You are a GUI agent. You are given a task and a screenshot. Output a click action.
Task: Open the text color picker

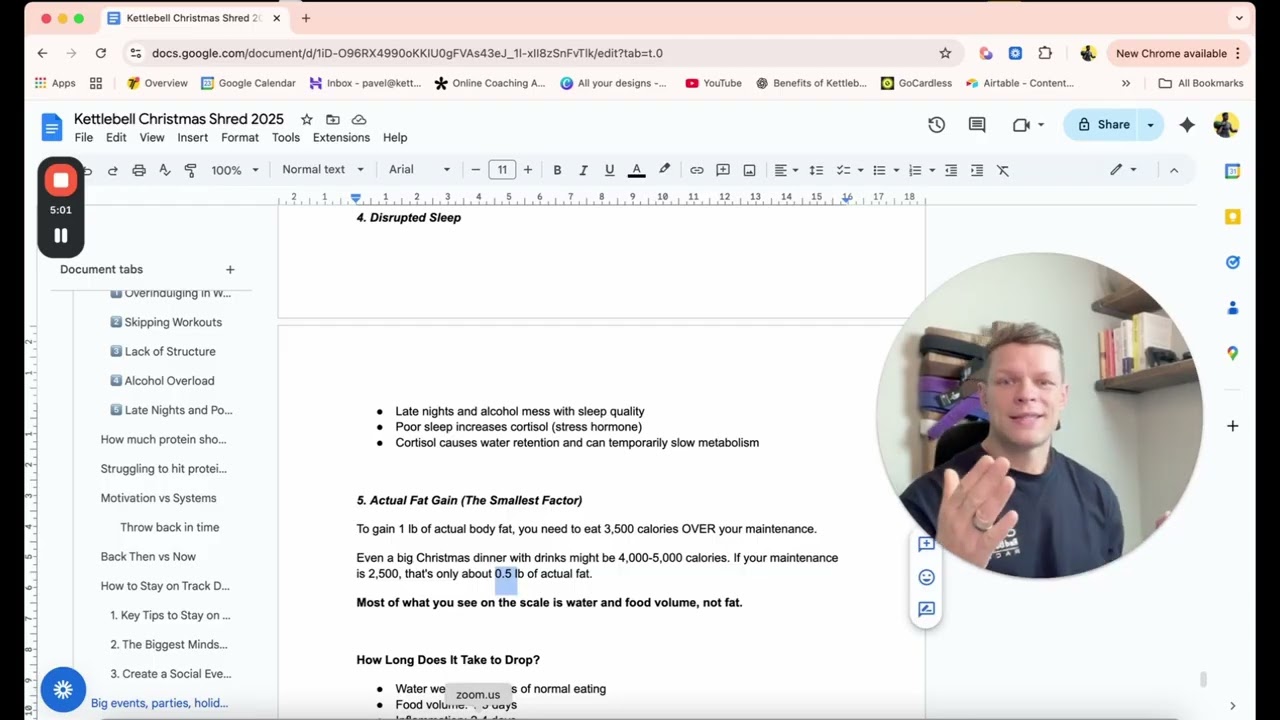click(x=636, y=170)
